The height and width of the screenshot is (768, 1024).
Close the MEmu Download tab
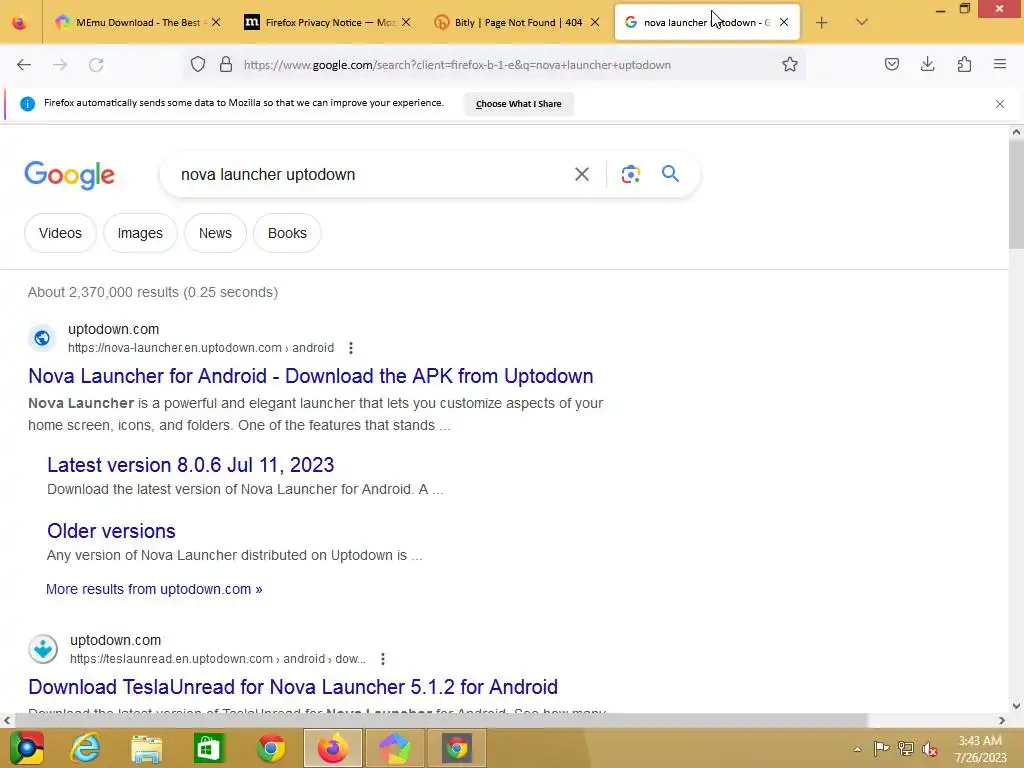pyautogui.click(x=216, y=22)
